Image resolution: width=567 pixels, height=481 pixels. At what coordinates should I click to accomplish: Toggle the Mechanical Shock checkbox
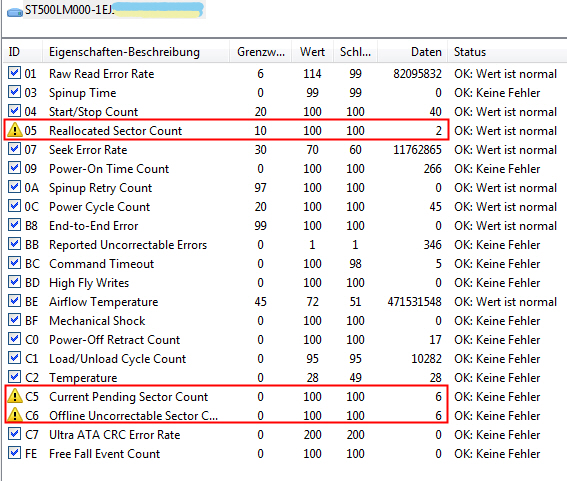[x=14, y=319]
